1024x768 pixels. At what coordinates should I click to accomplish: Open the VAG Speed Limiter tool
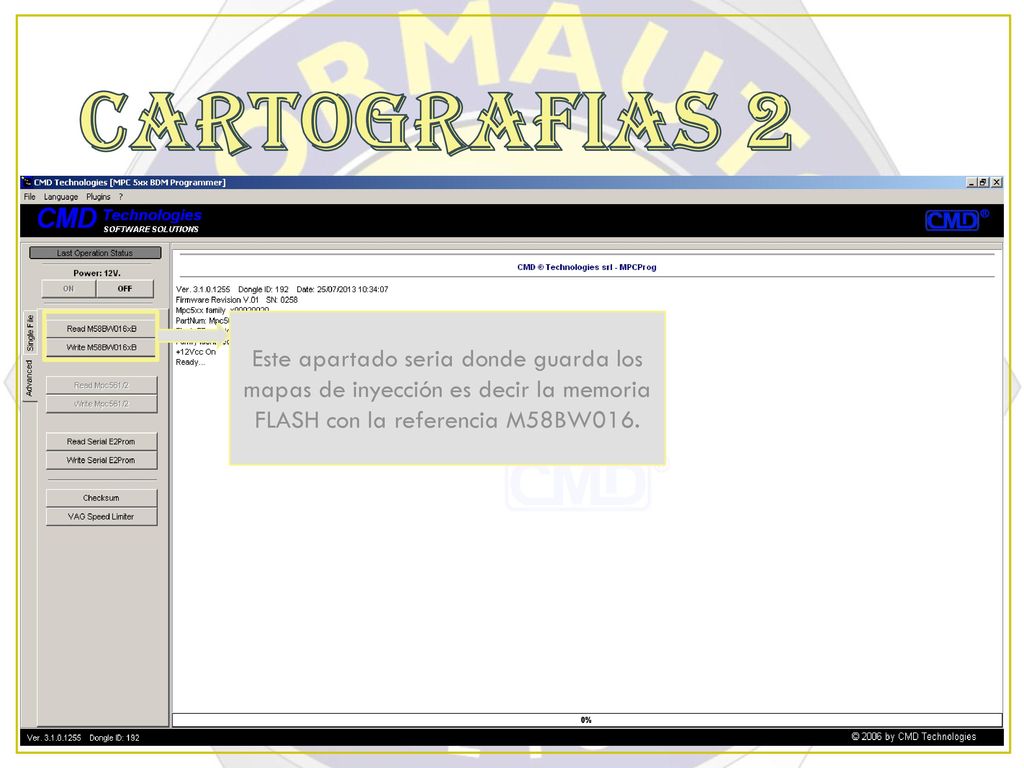click(101, 517)
